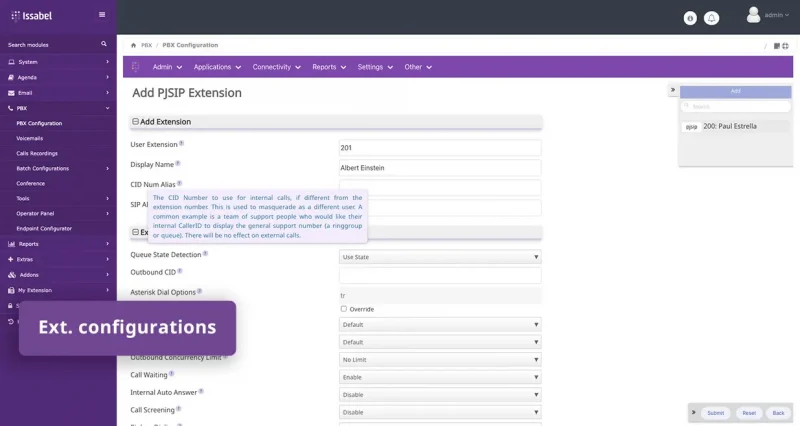Viewport: 800px width, 426px height.
Task: Open the info icon in top bar
Action: tap(690, 18)
